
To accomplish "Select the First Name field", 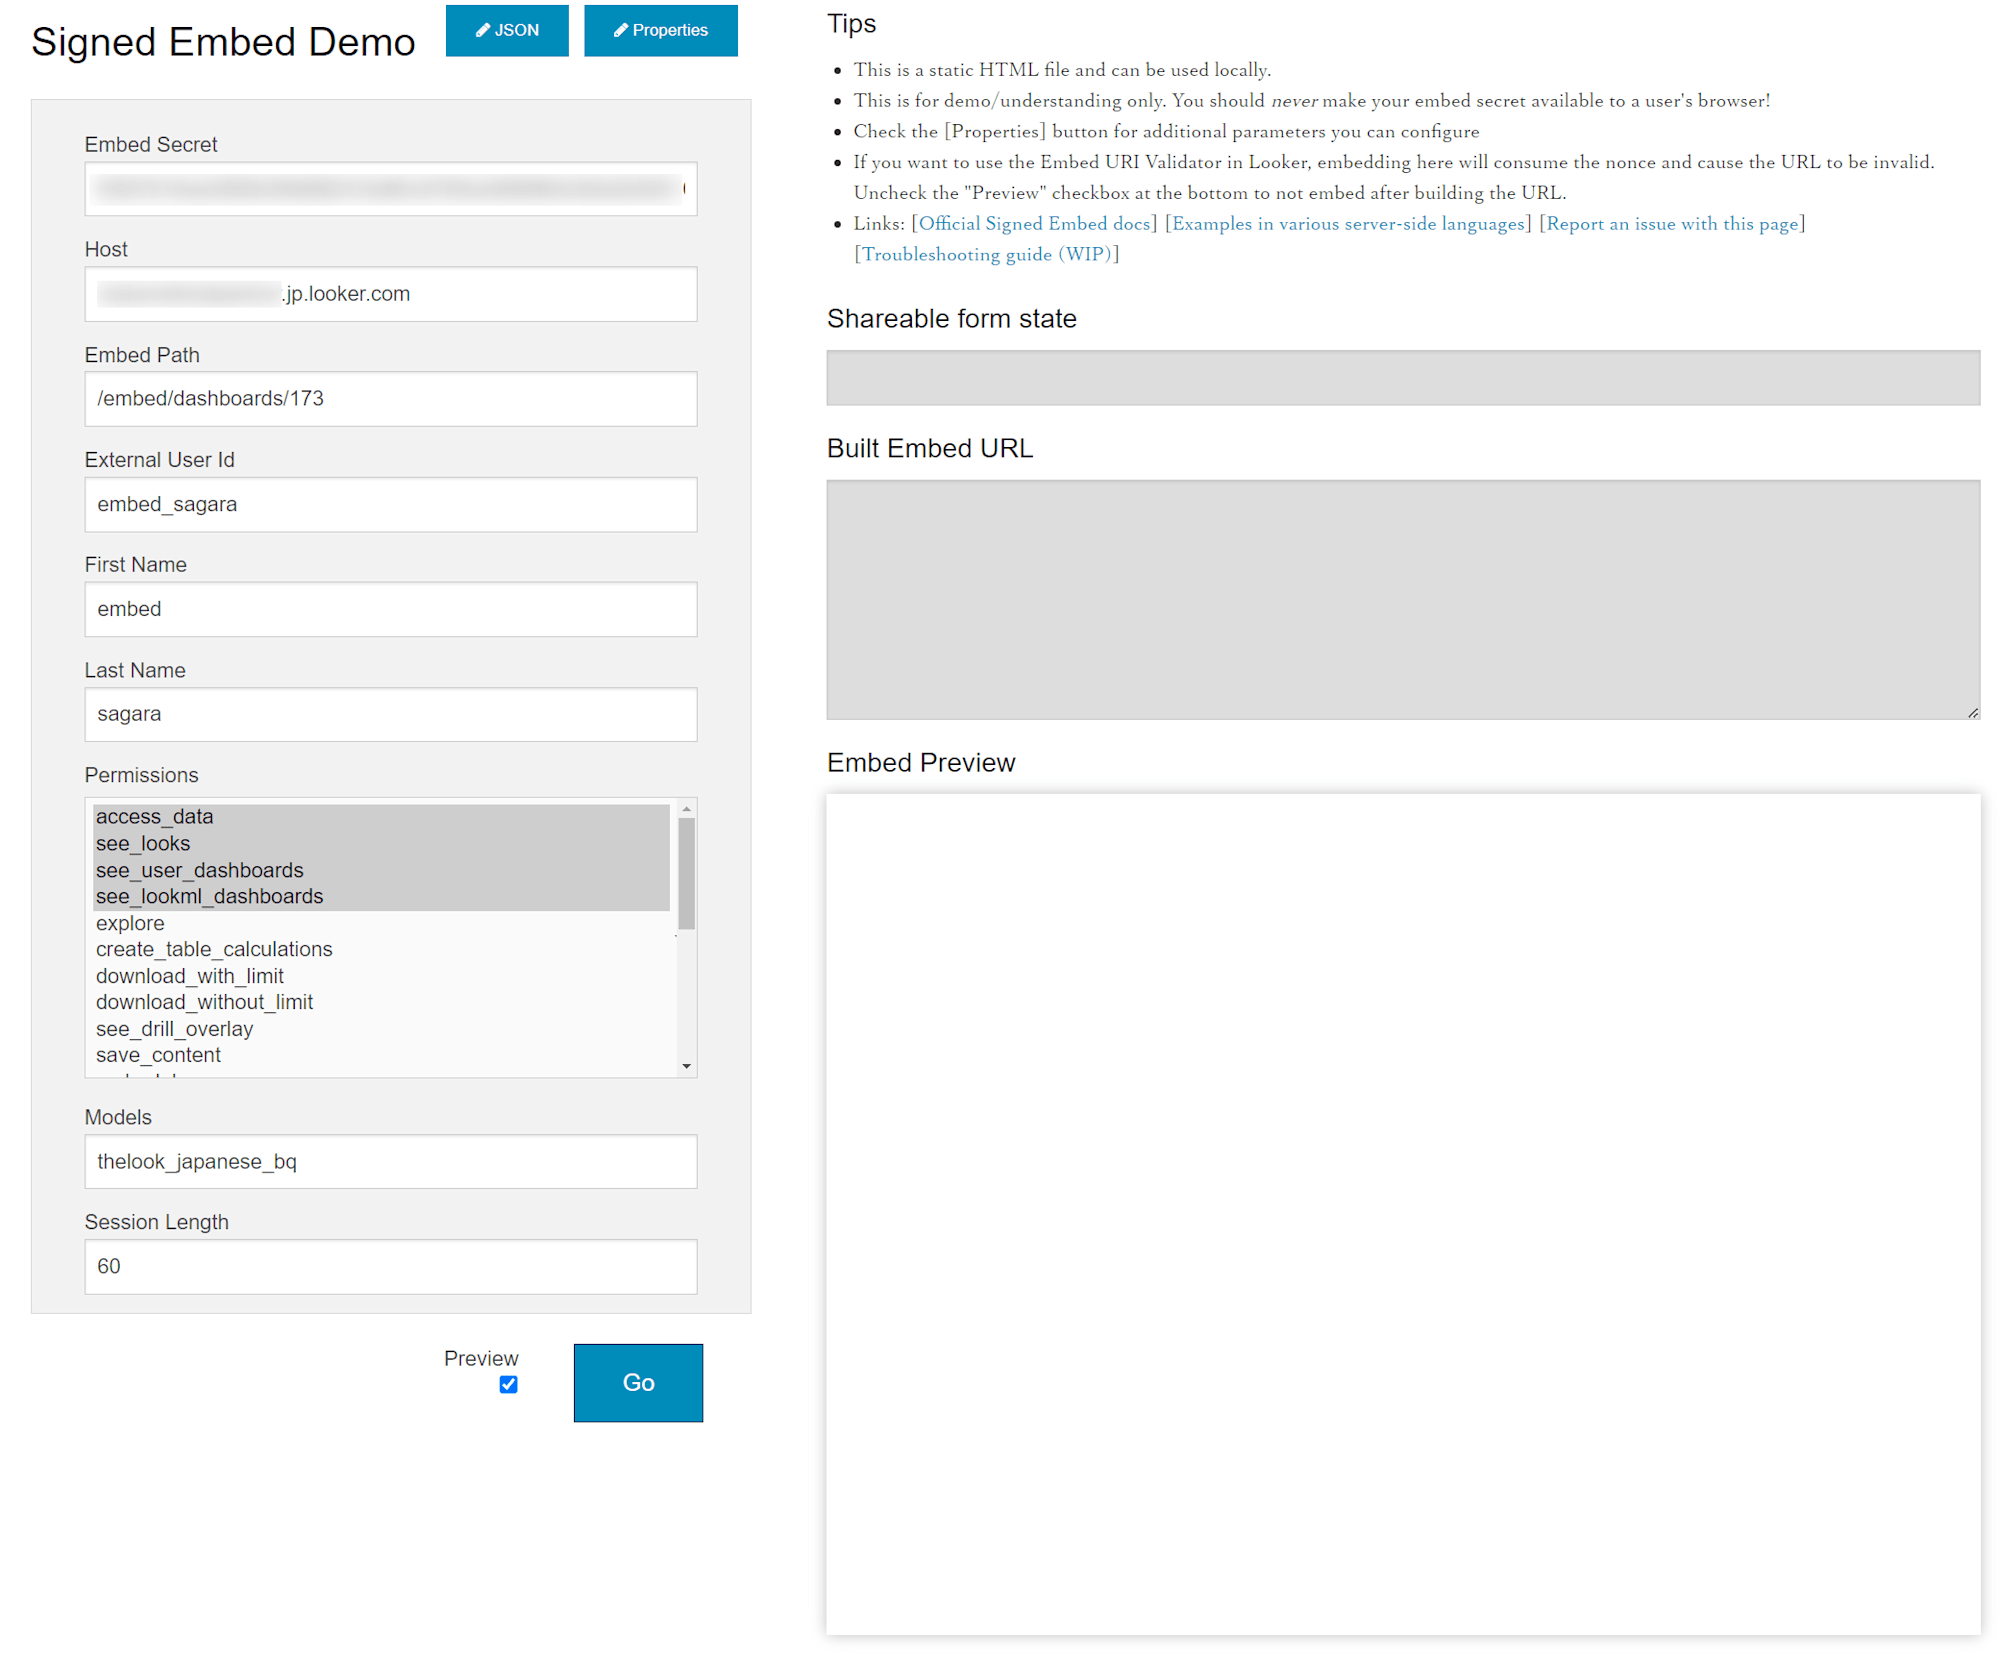I will tap(390, 609).
